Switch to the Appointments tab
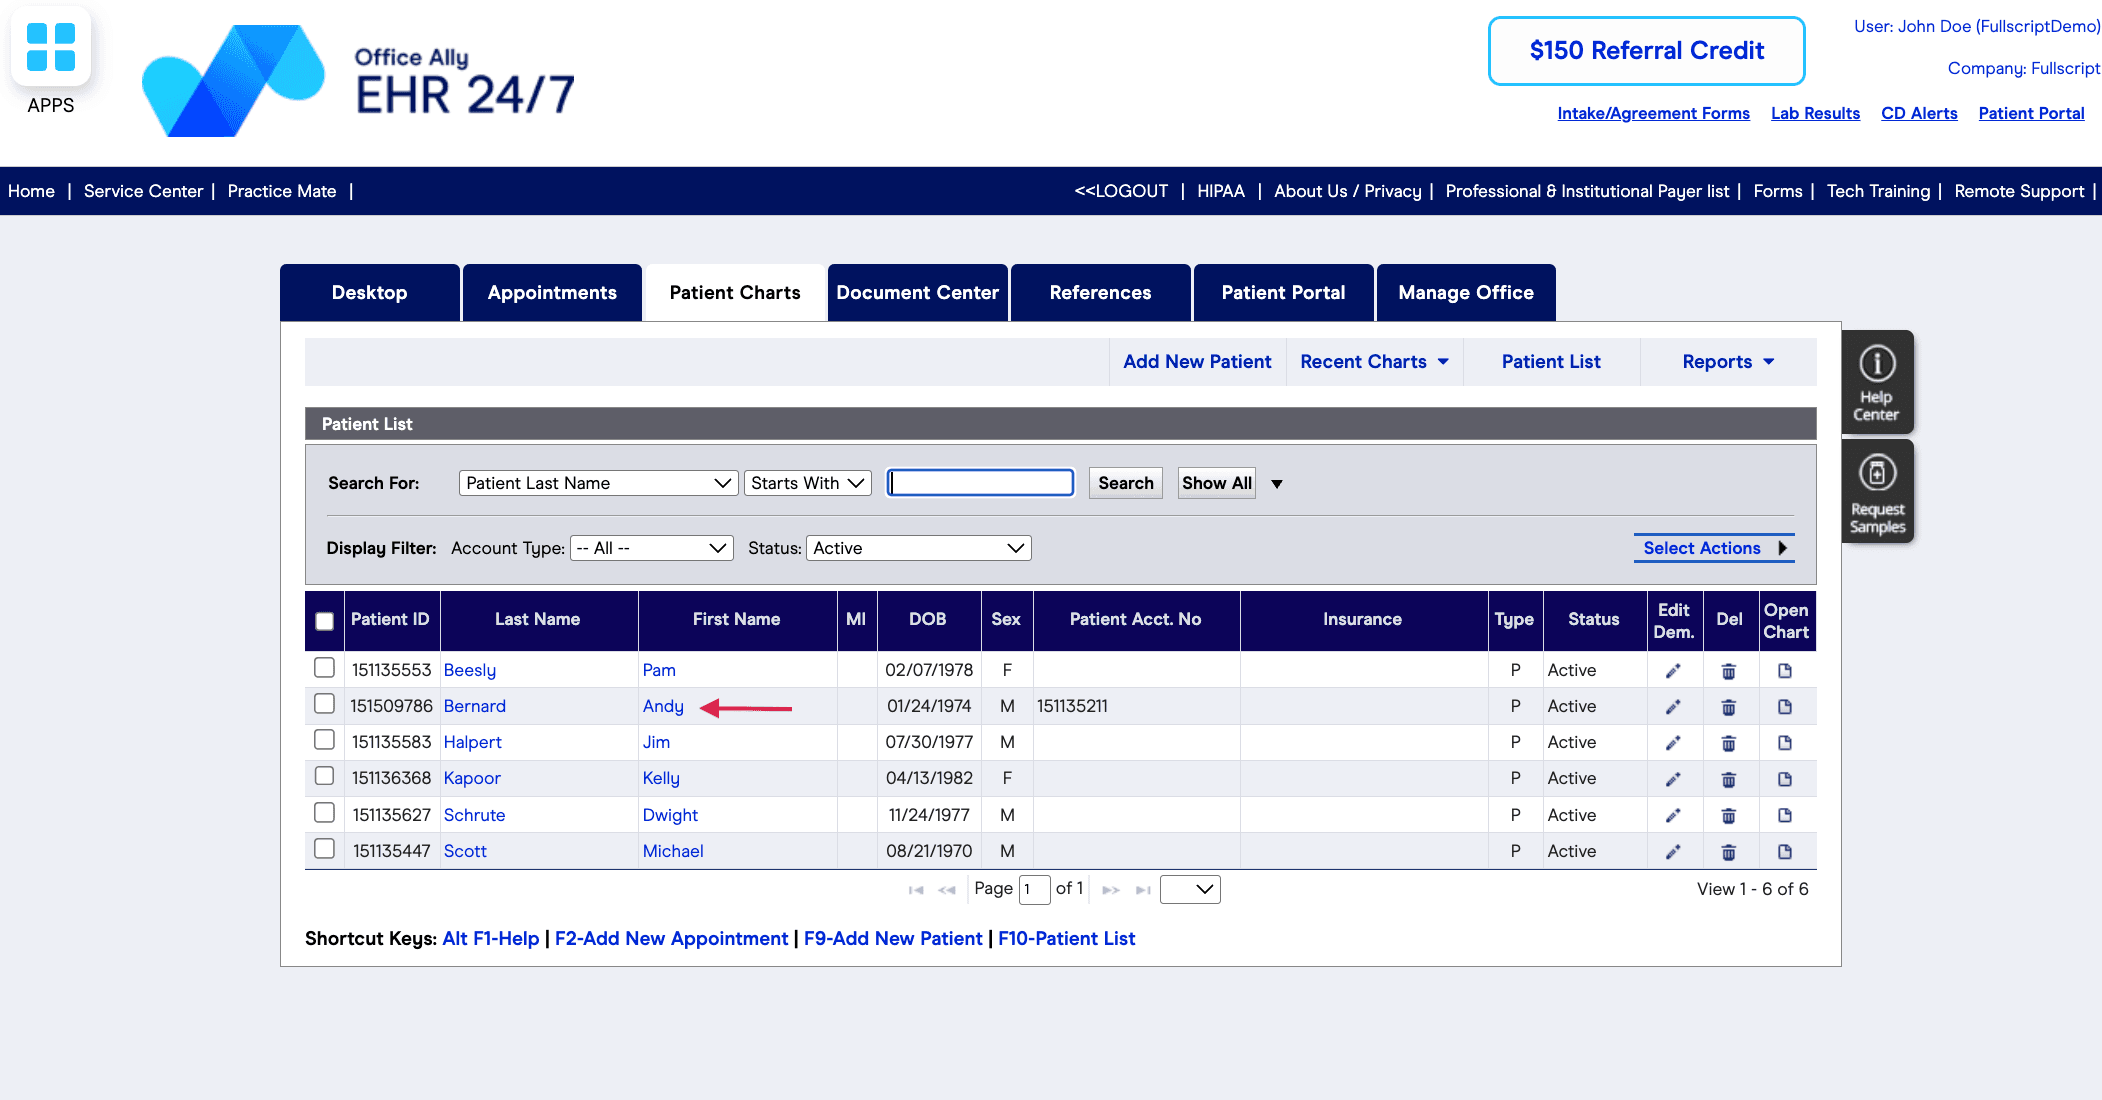This screenshot has height=1100, width=2102. tap(552, 293)
